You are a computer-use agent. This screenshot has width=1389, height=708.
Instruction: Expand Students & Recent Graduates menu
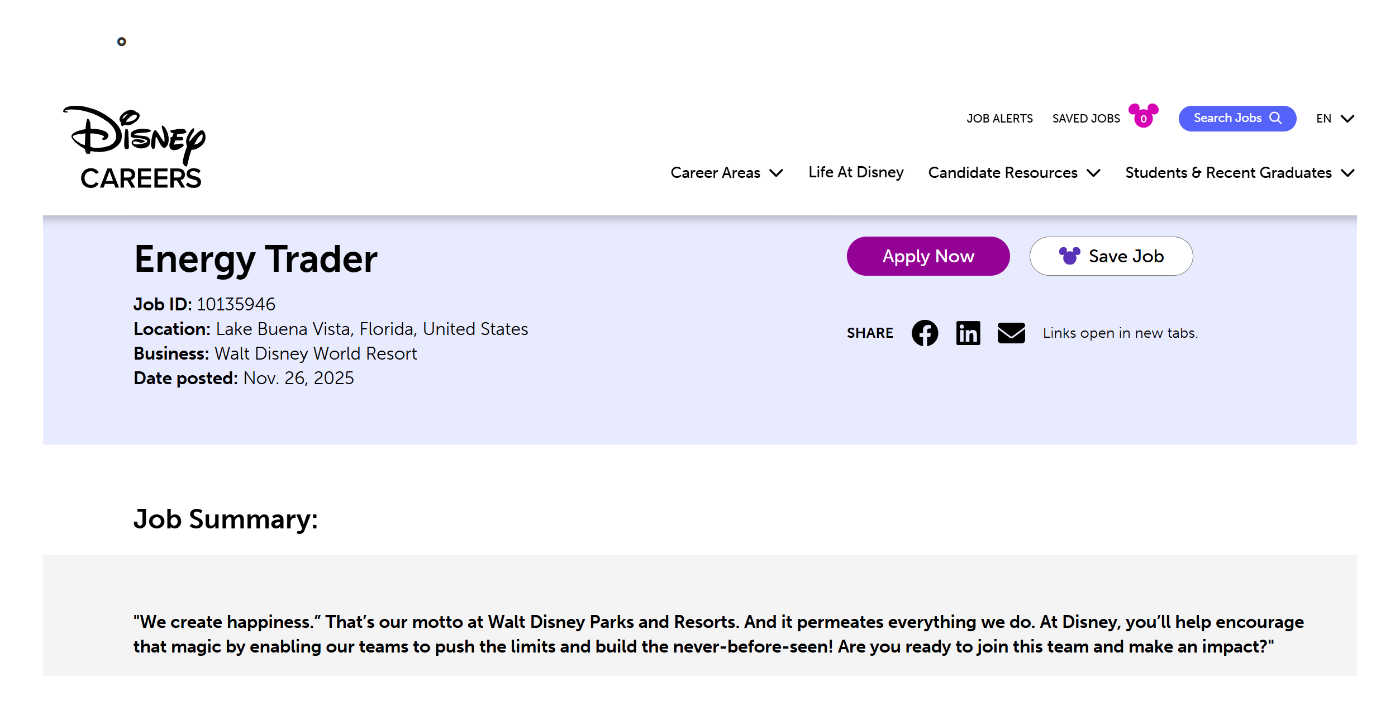point(1239,173)
